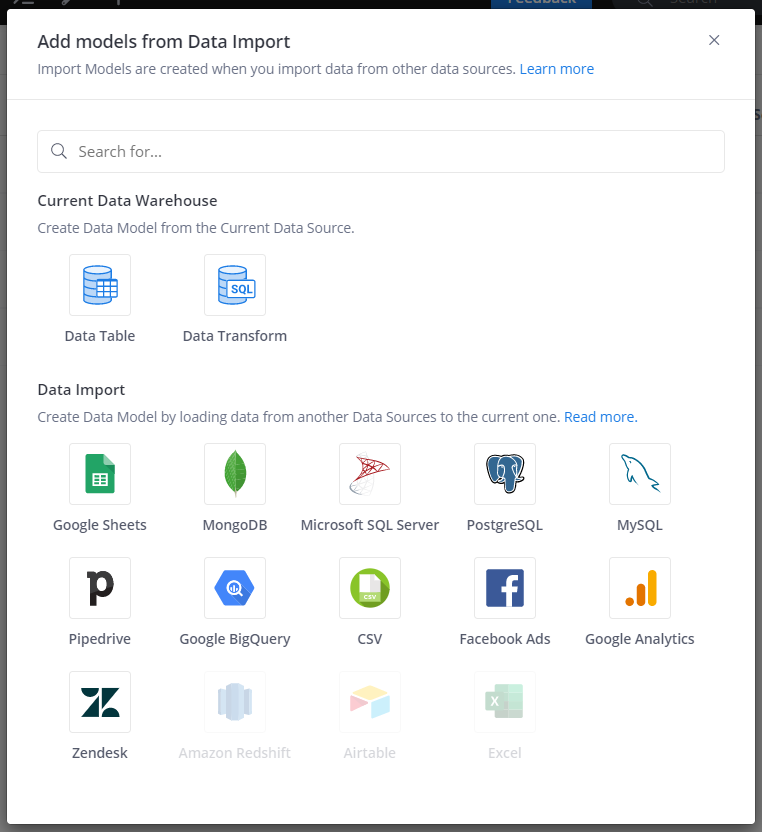762x832 pixels.
Task: Close the Add models dialog
Action: click(x=714, y=40)
